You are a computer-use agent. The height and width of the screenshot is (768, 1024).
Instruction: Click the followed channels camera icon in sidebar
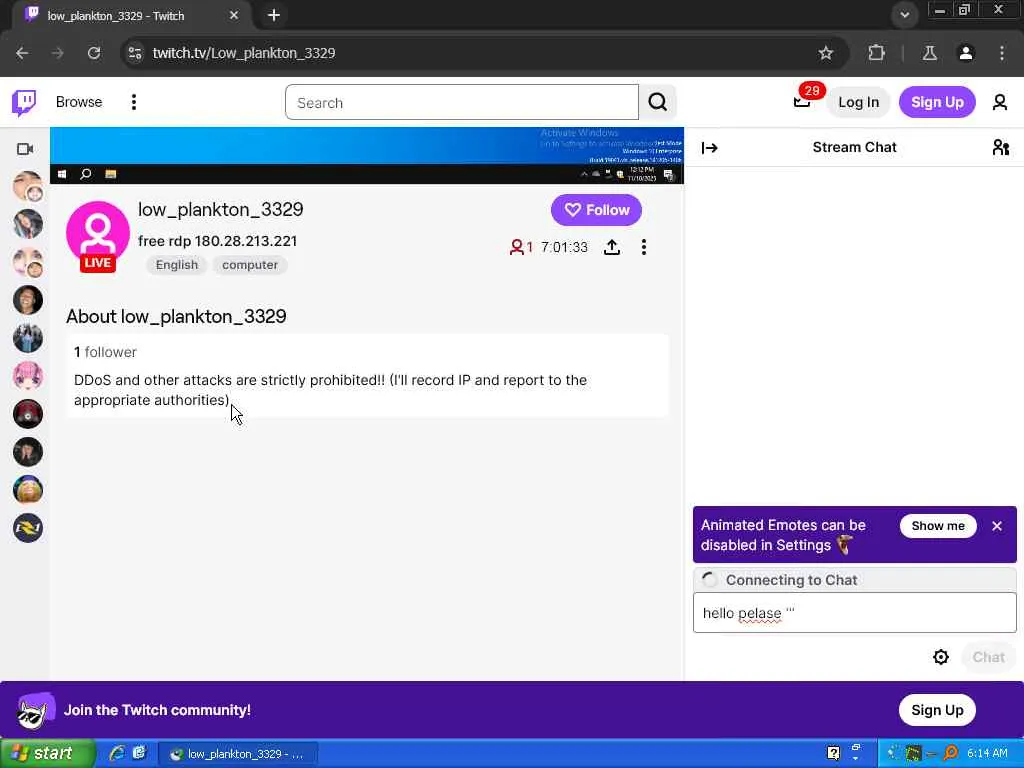(25, 150)
